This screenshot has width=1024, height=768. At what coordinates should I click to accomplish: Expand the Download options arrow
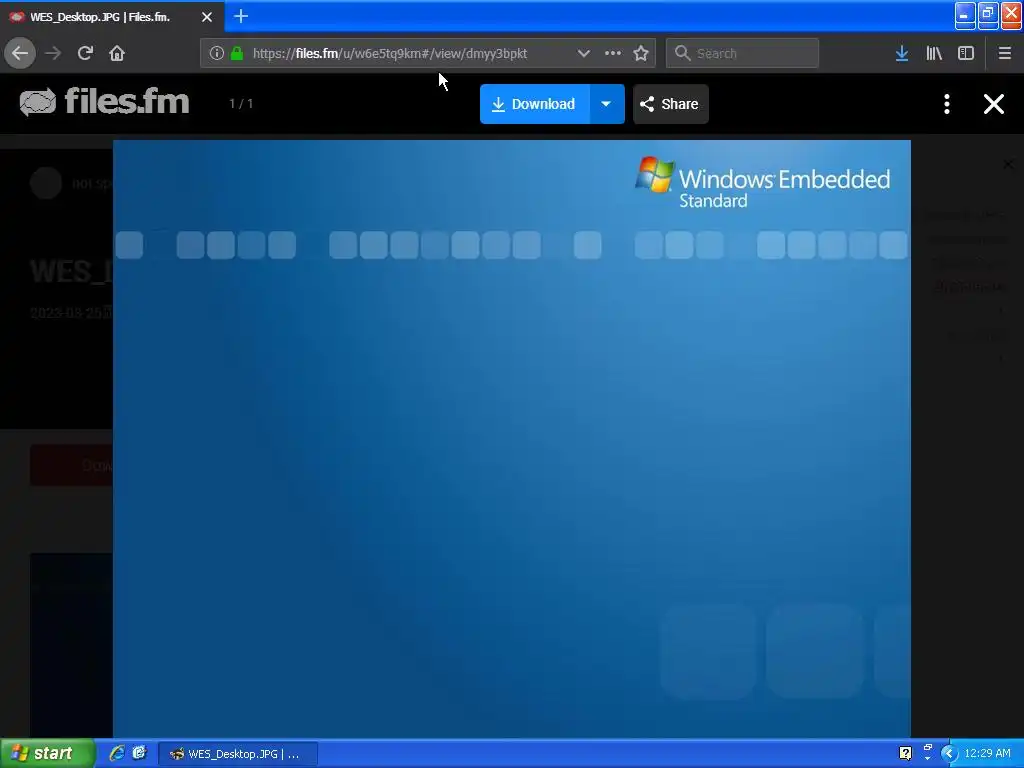coord(607,104)
